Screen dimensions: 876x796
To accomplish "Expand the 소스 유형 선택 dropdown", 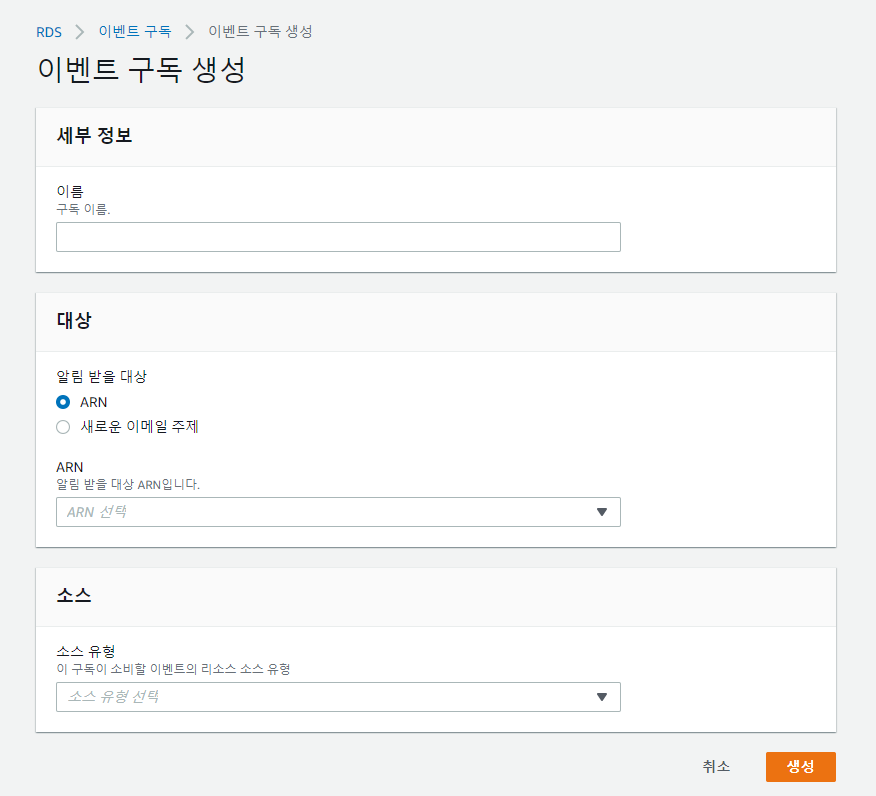I will coord(338,697).
